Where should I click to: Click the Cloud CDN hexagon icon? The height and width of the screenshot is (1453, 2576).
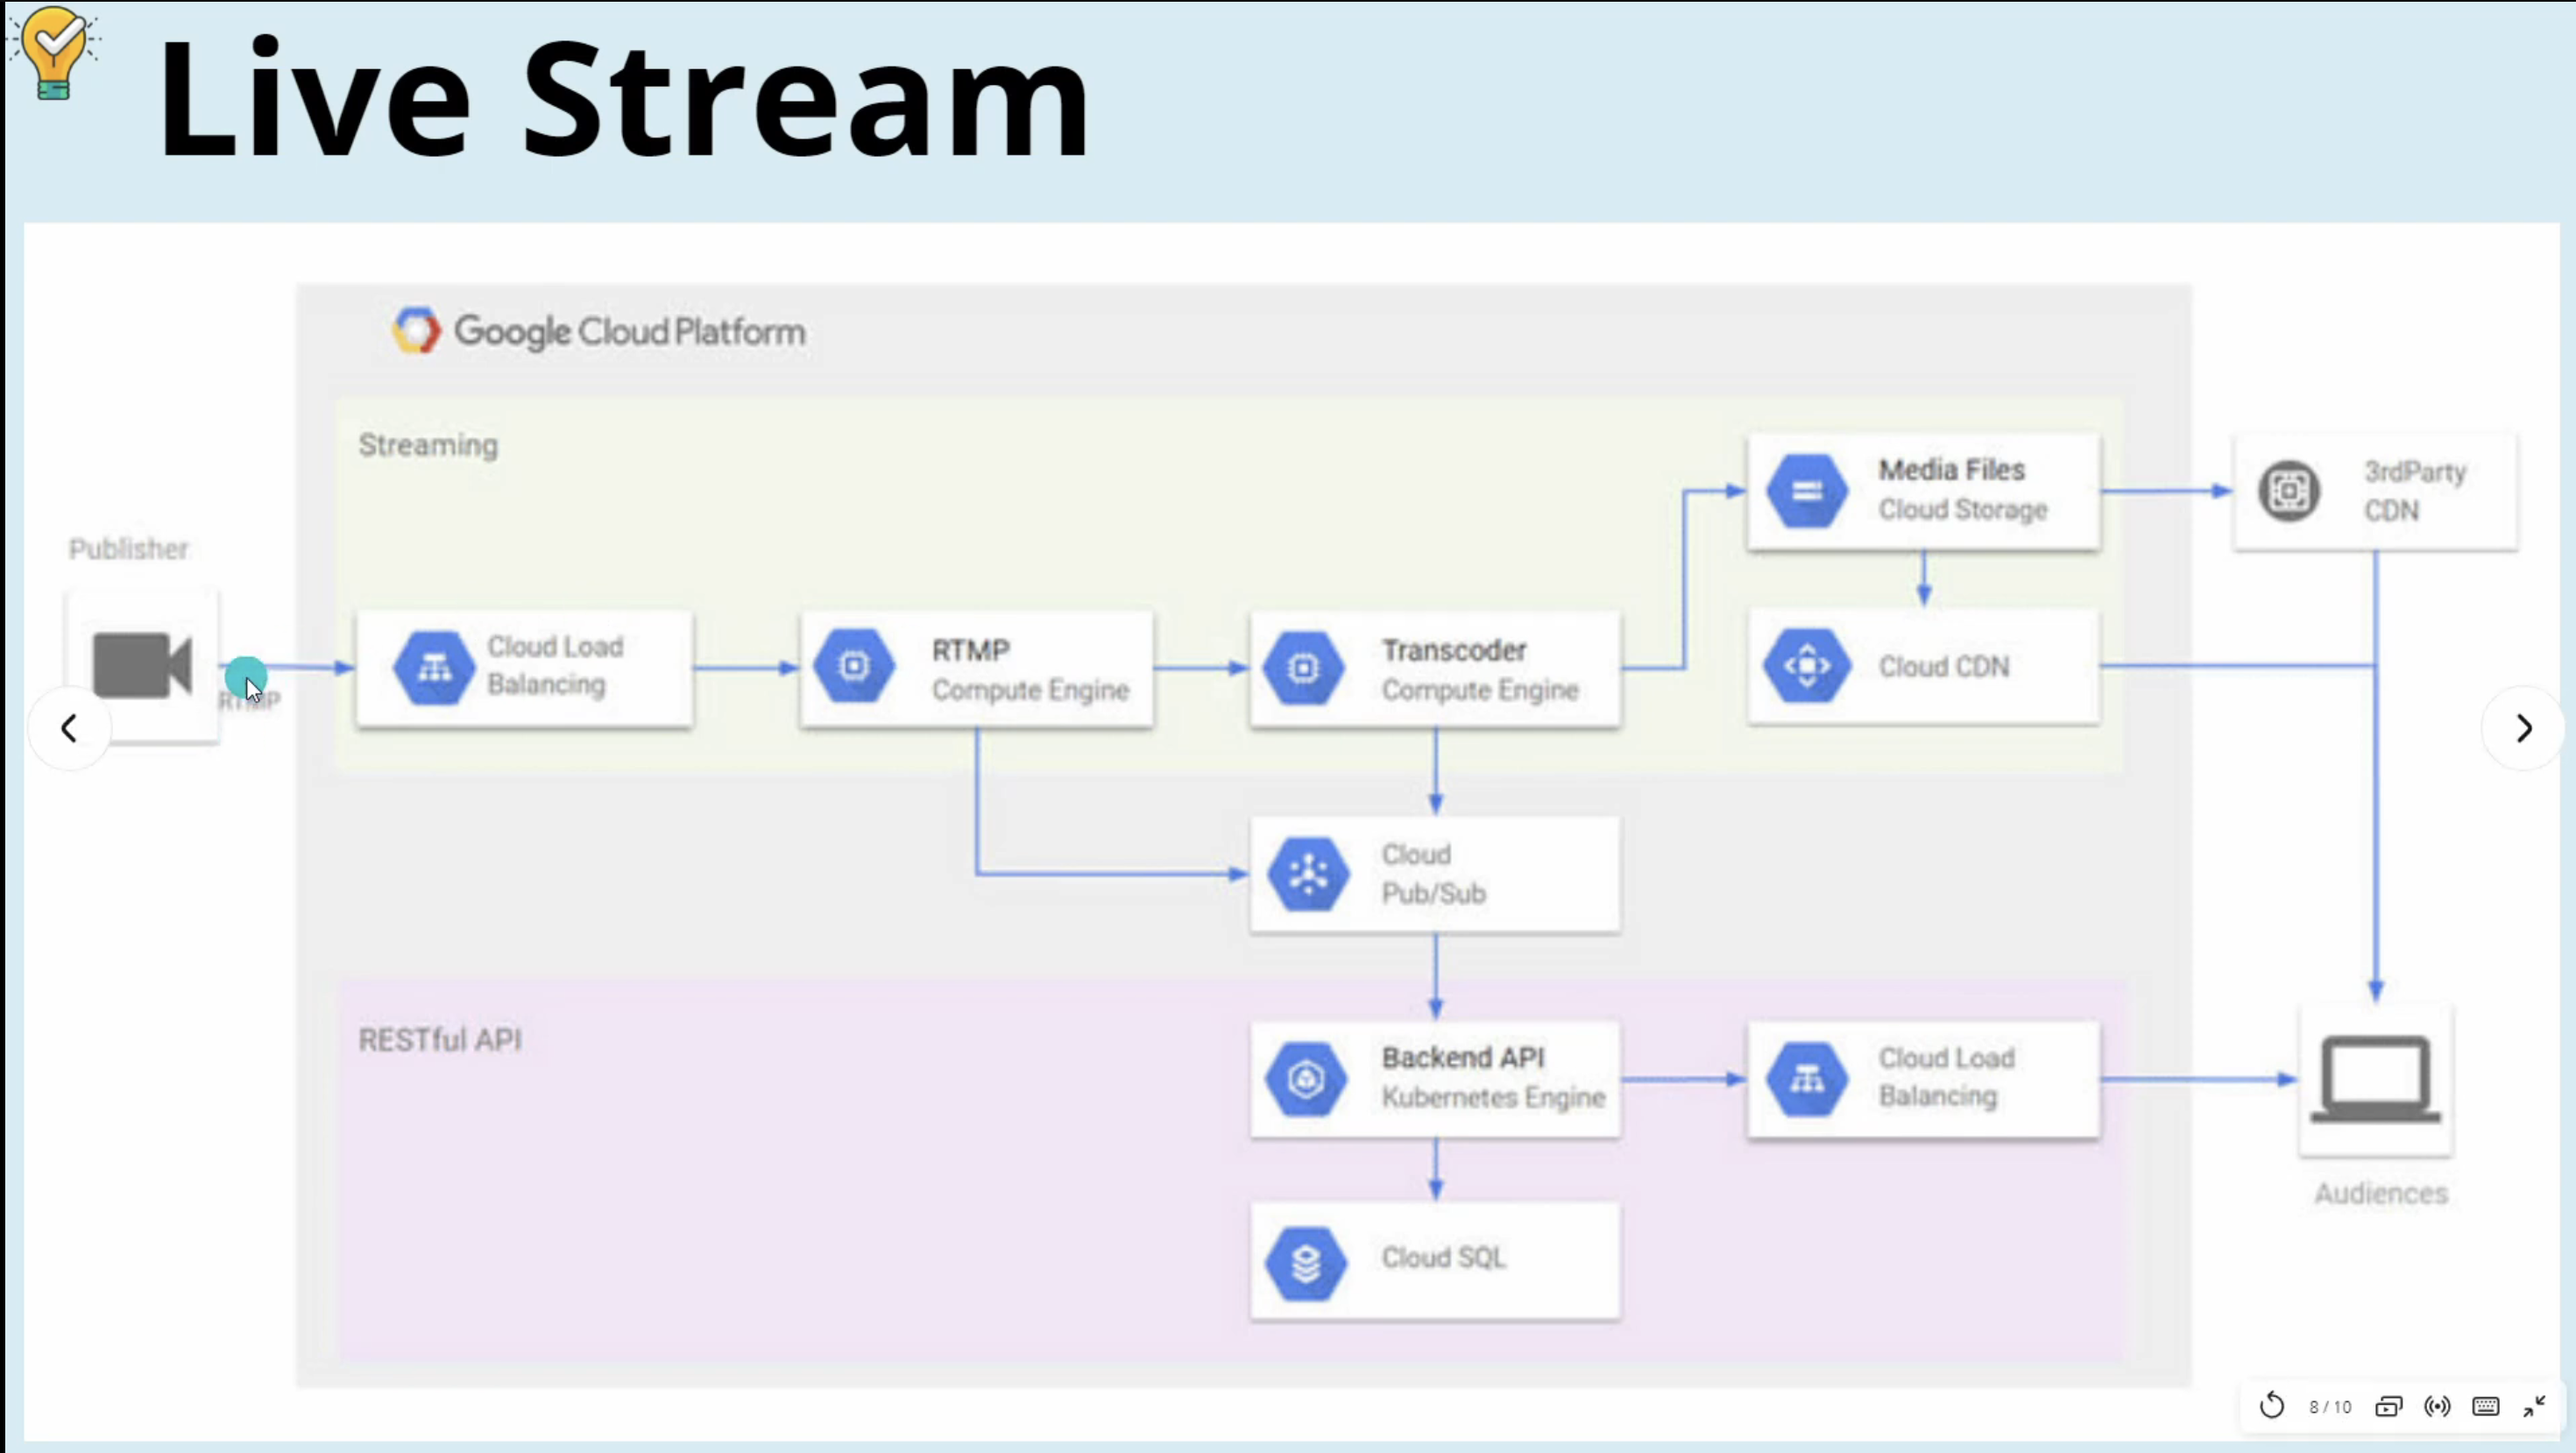[1806, 666]
